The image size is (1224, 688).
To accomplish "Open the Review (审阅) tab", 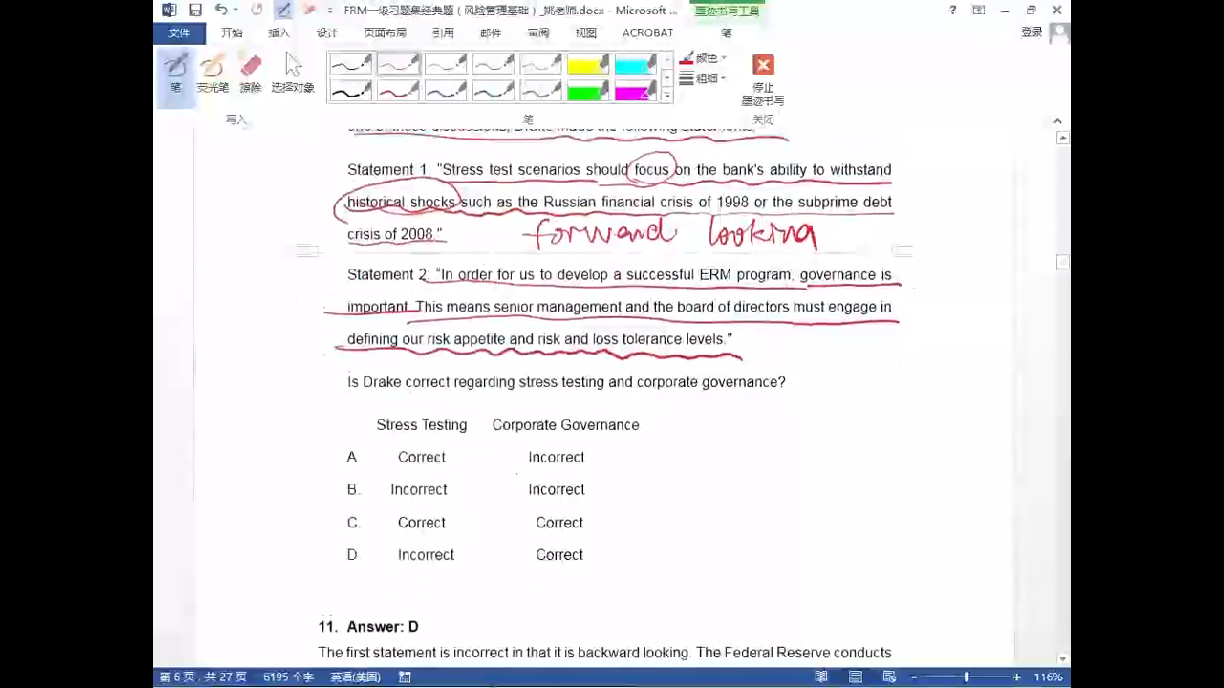I will (539, 33).
